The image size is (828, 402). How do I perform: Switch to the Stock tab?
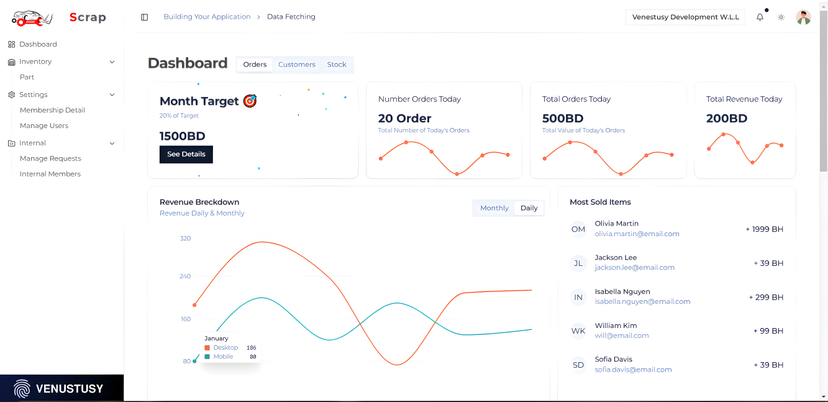point(336,65)
